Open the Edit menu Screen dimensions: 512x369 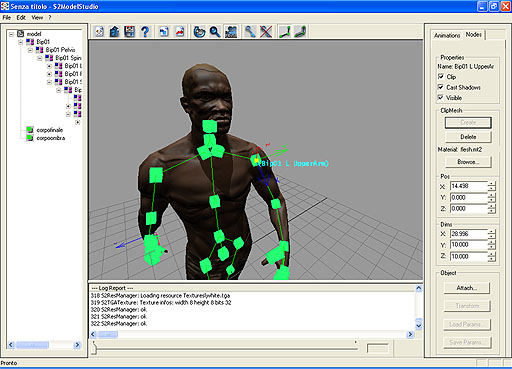[21, 17]
